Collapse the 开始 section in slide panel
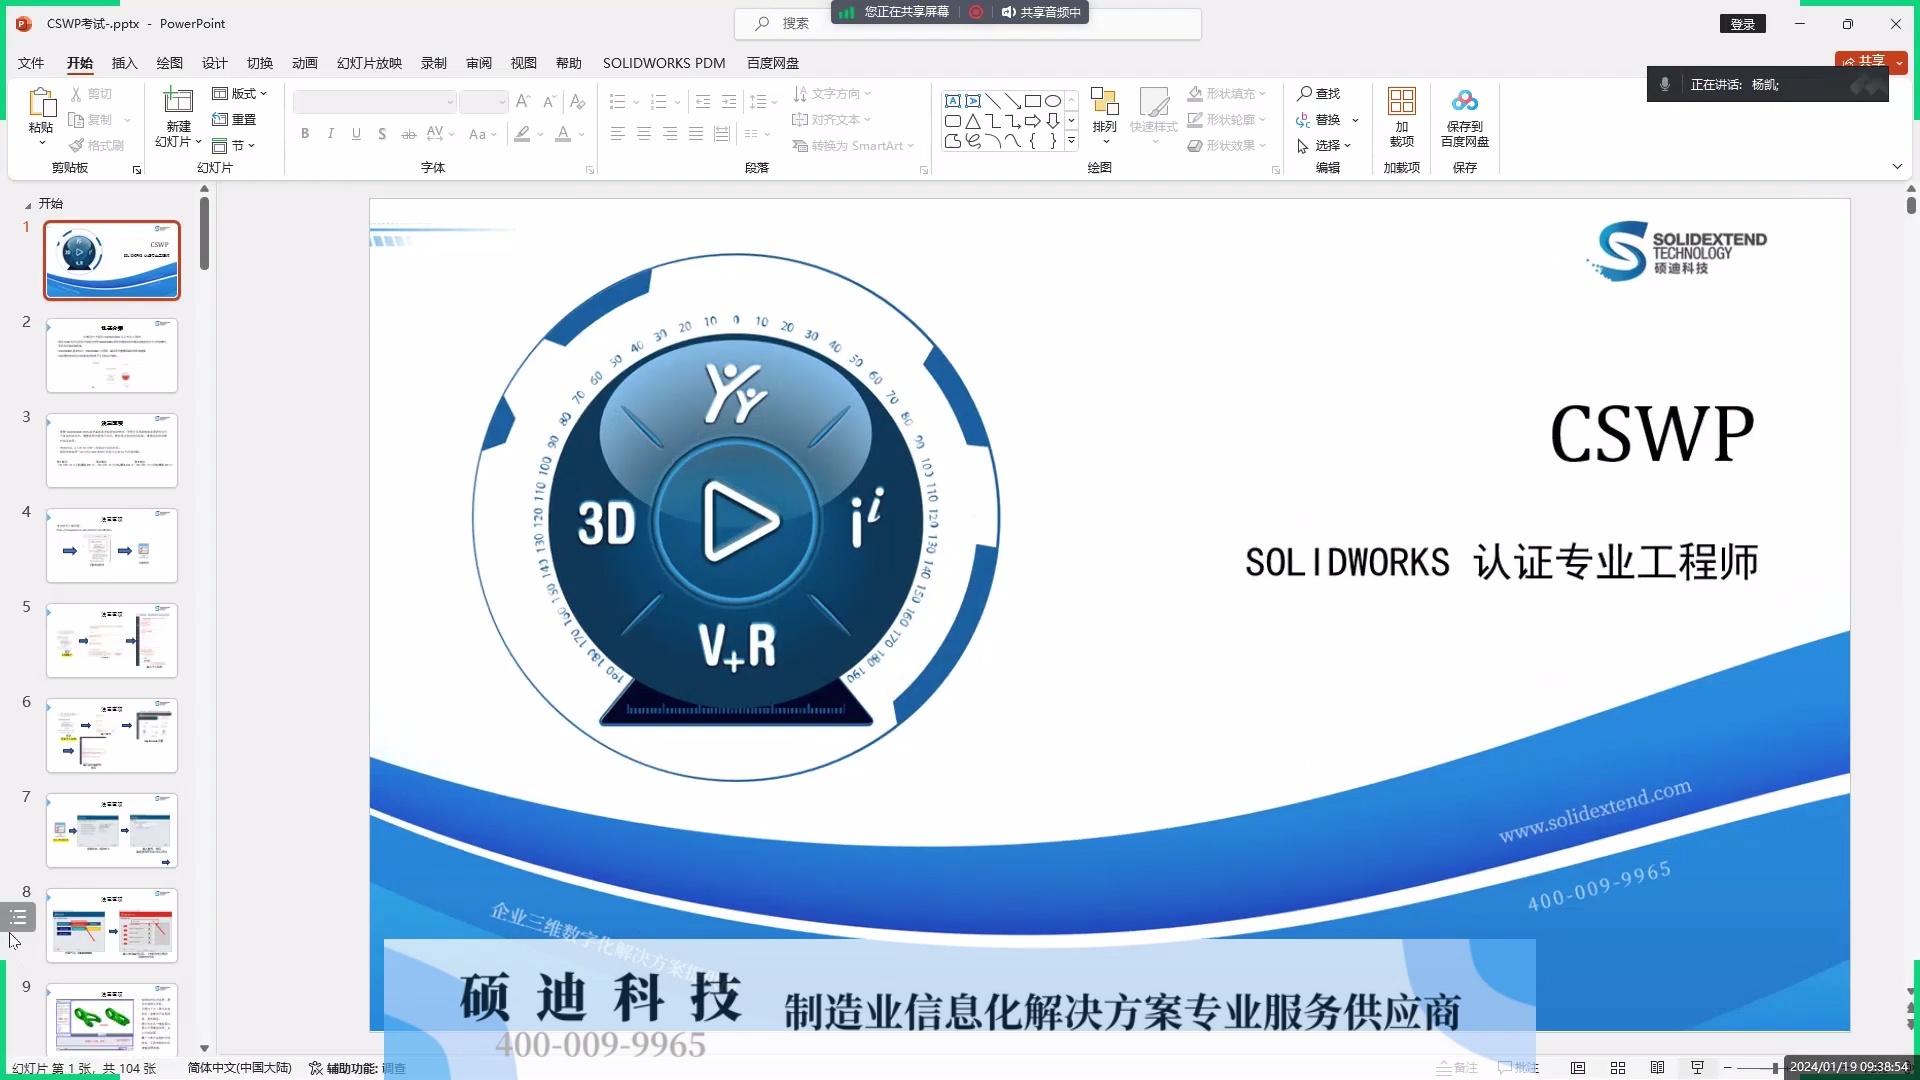The height and width of the screenshot is (1080, 1920). point(28,204)
